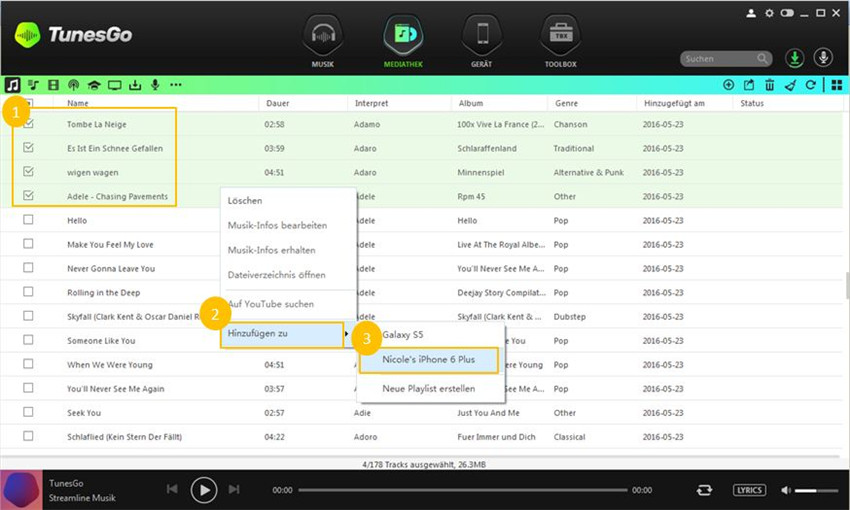Open the playlist list filter icon
The width and height of the screenshot is (850, 510).
[x=34, y=85]
